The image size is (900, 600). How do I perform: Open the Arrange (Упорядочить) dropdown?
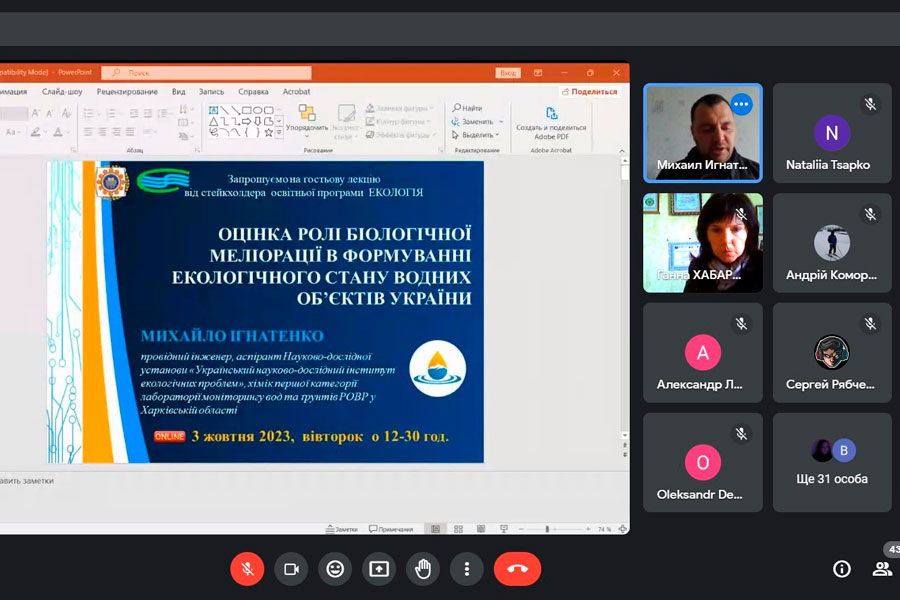point(307,119)
